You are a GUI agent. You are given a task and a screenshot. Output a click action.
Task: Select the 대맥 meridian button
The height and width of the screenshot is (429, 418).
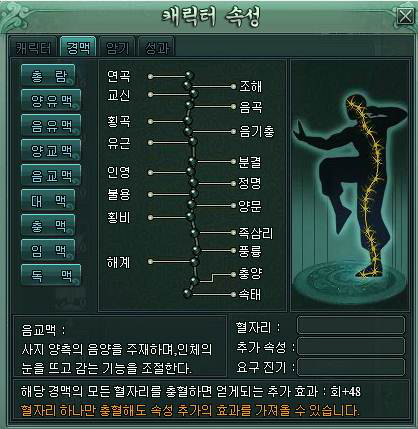click(x=49, y=201)
